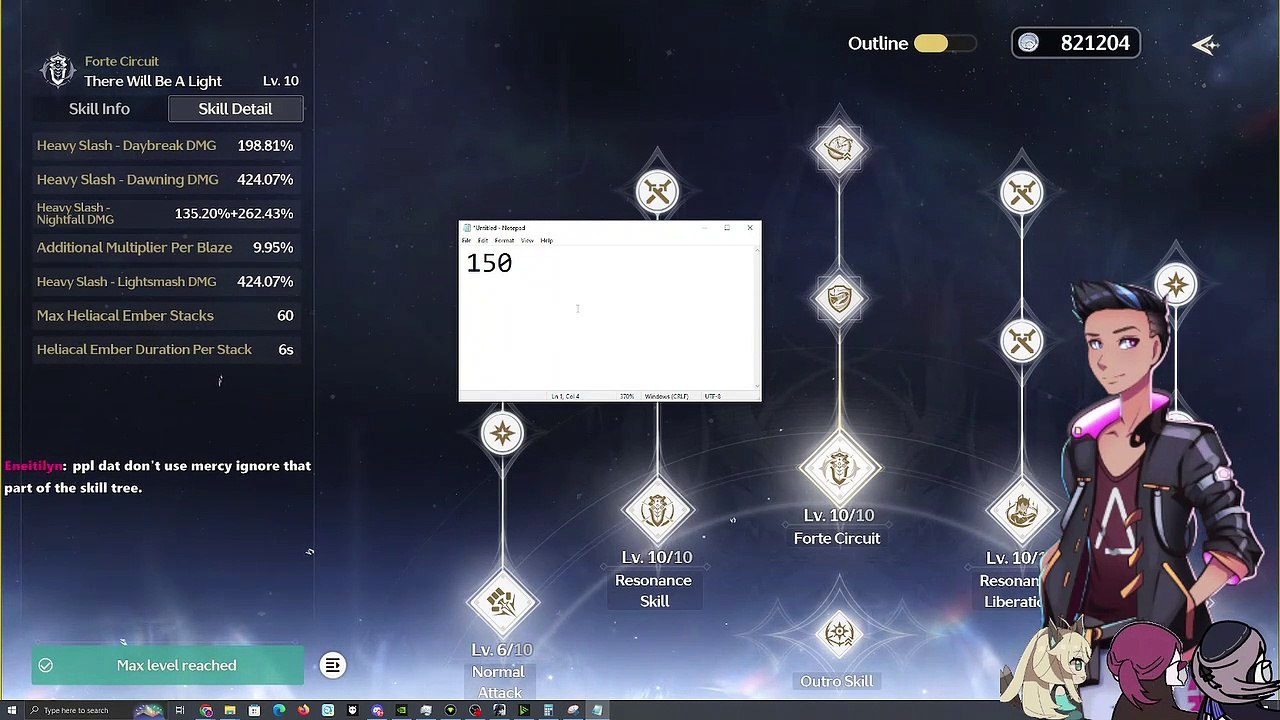Open Windows Start menu
Screen dimensions: 1280x720
11,710
